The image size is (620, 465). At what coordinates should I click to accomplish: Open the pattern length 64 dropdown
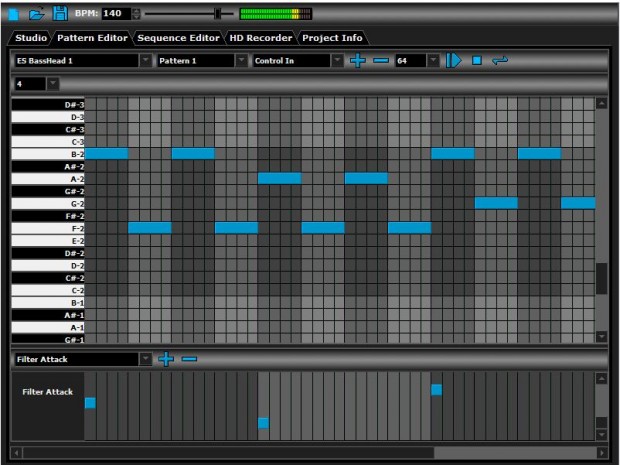433,60
